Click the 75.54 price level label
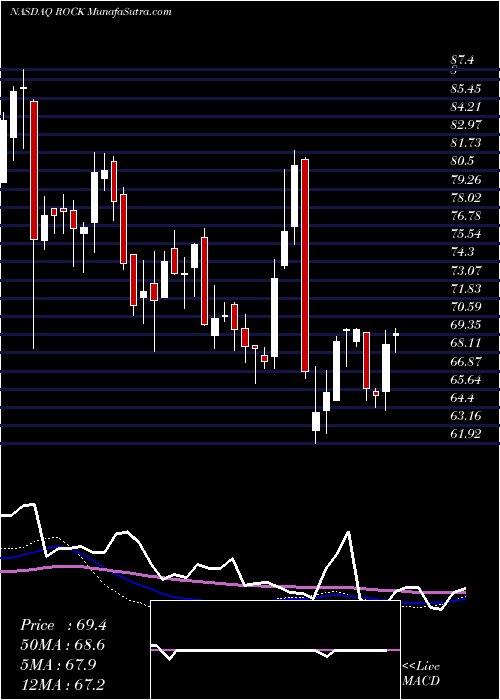Viewport: 500px width, 700px height. click(466, 234)
